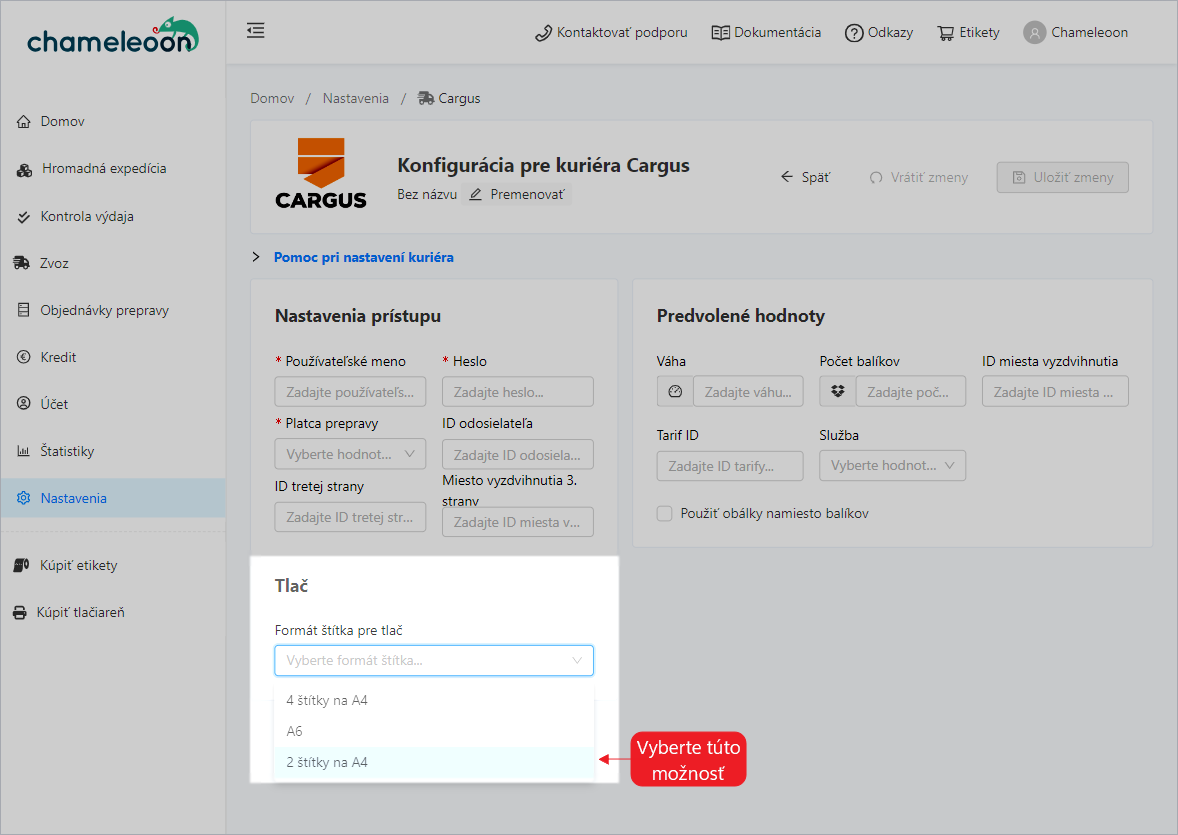
Task: Open the Nastavenia breadcrumb link
Action: click(x=355, y=98)
